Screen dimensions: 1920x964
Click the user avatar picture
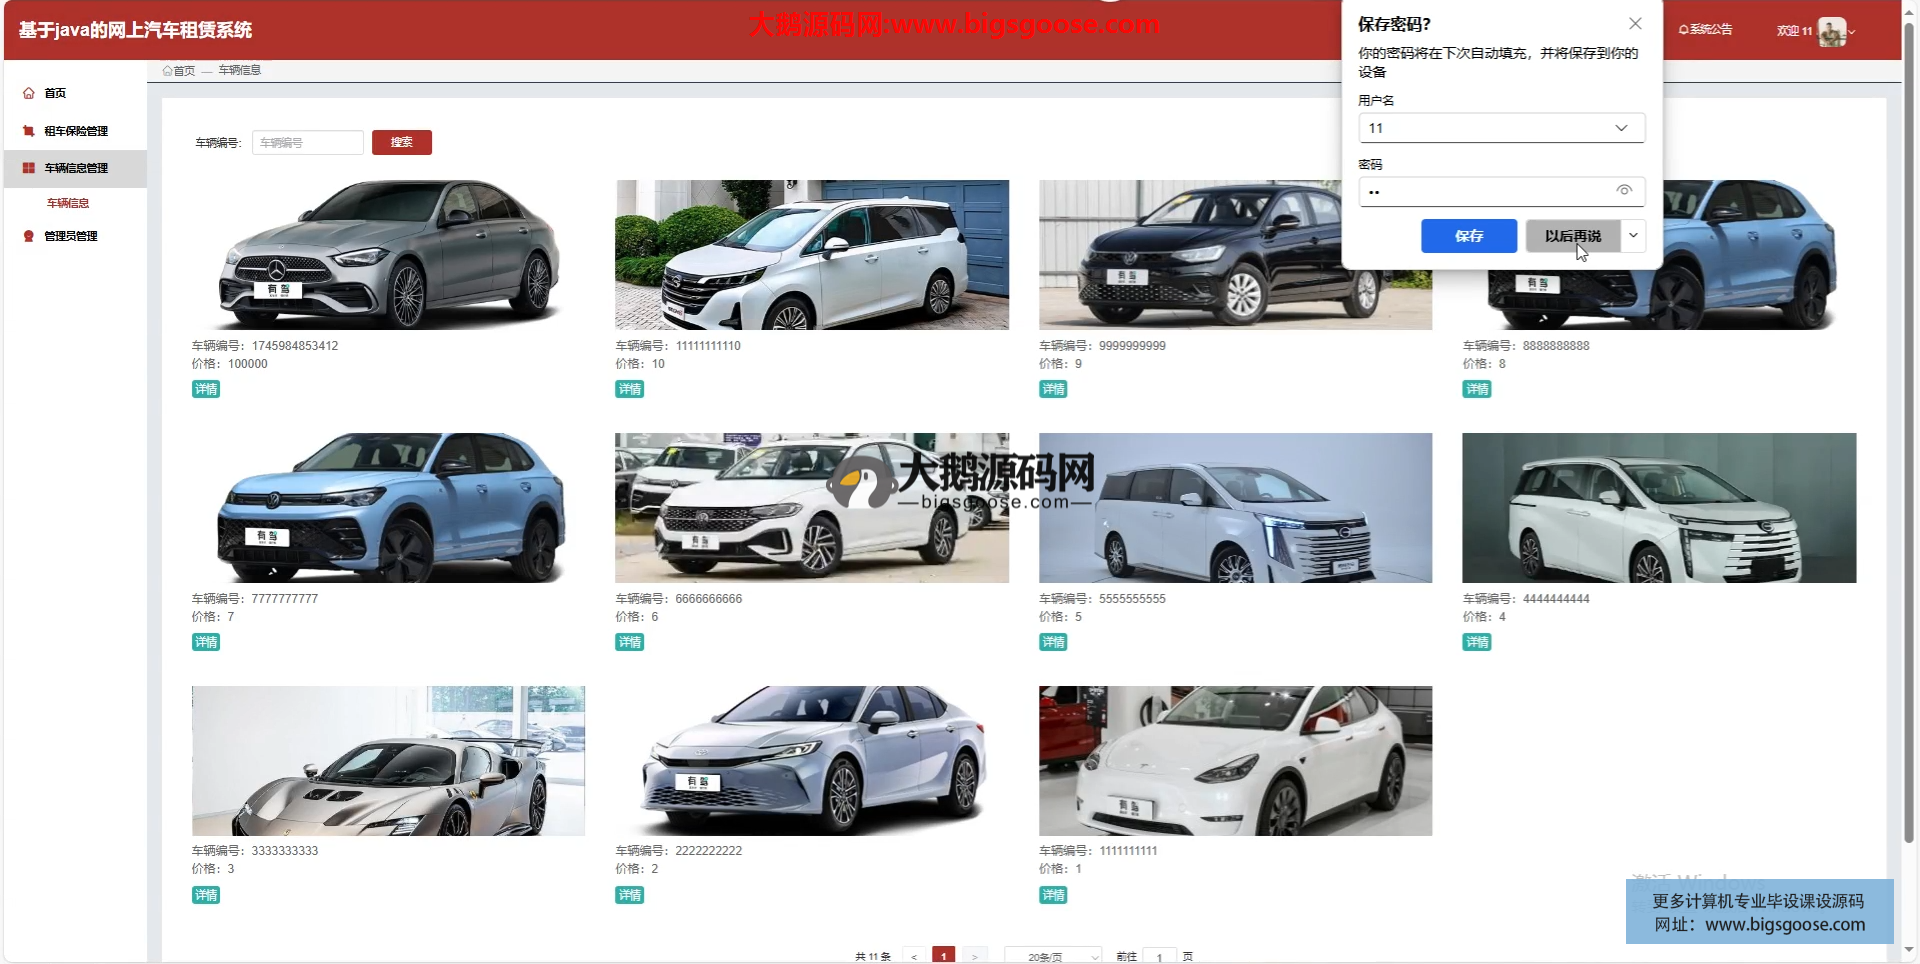[1831, 32]
